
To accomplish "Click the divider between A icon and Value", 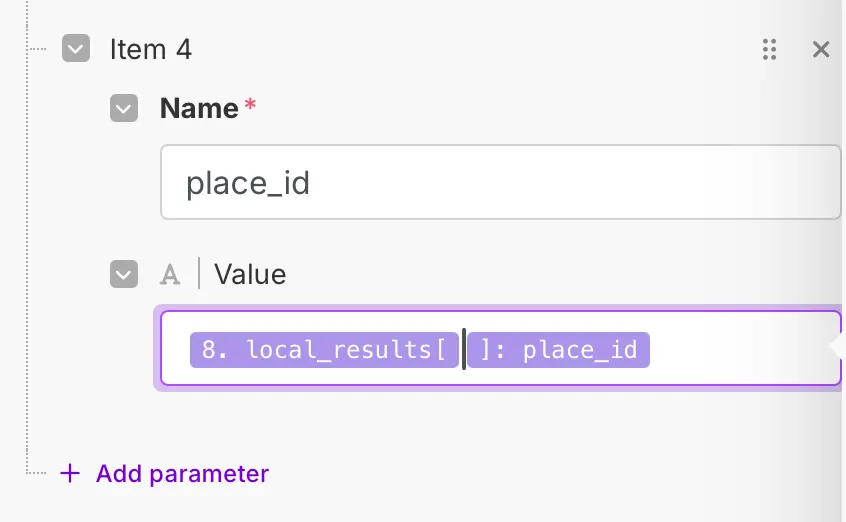I will tap(198, 274).
